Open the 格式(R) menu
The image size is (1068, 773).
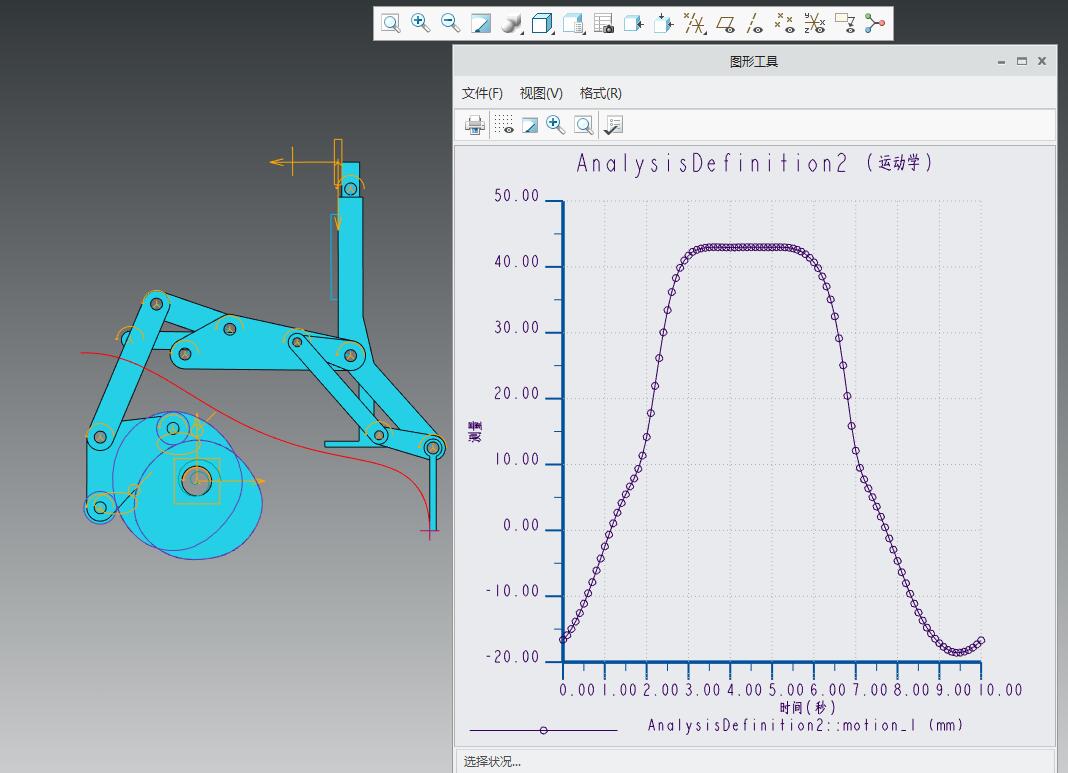coord(600,93)
